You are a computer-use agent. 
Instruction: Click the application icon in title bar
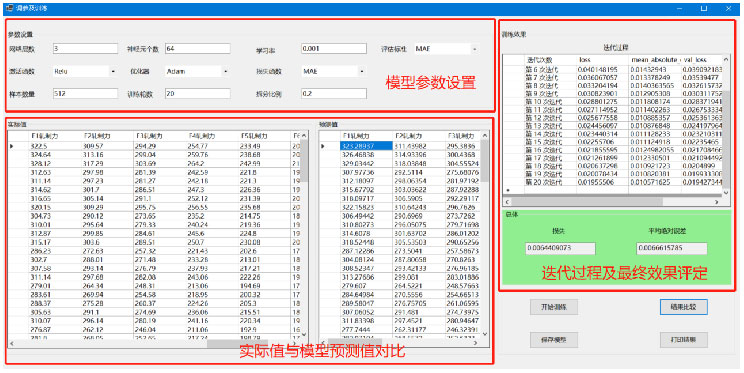[x=9, y=9]
